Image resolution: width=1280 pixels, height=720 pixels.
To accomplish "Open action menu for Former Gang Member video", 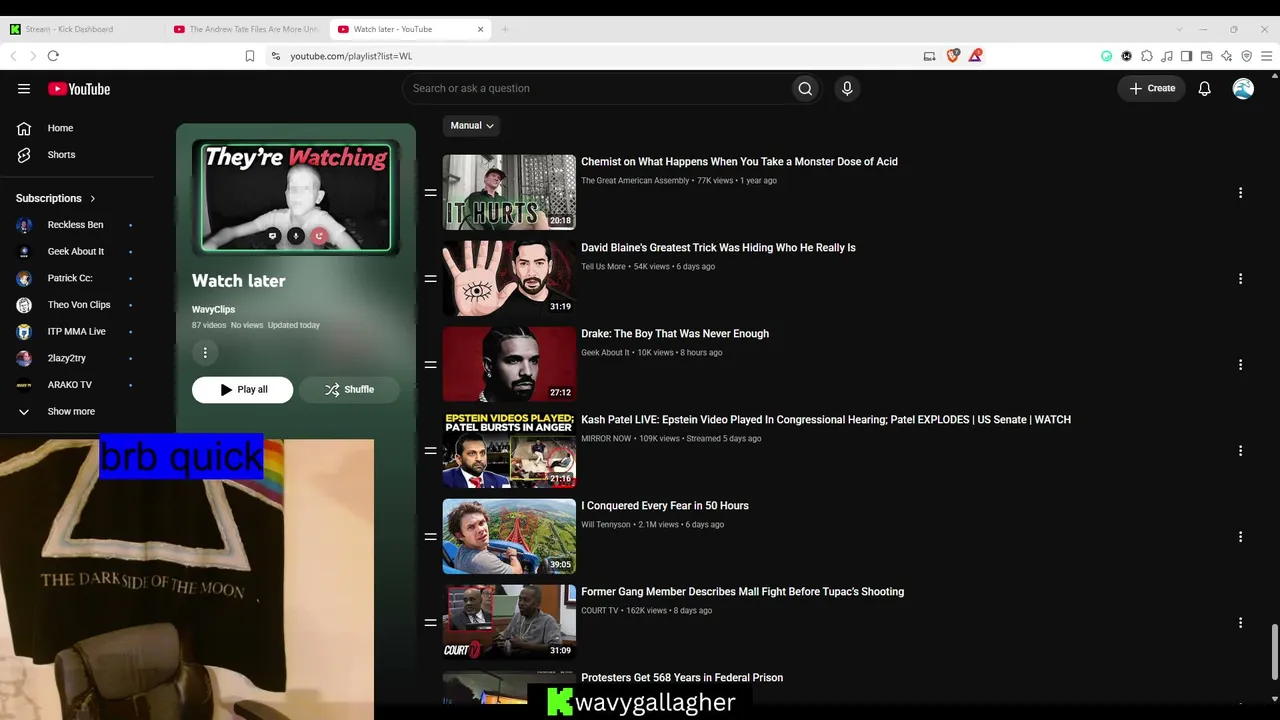I will pyautogui.click(x=1240, y=623).
